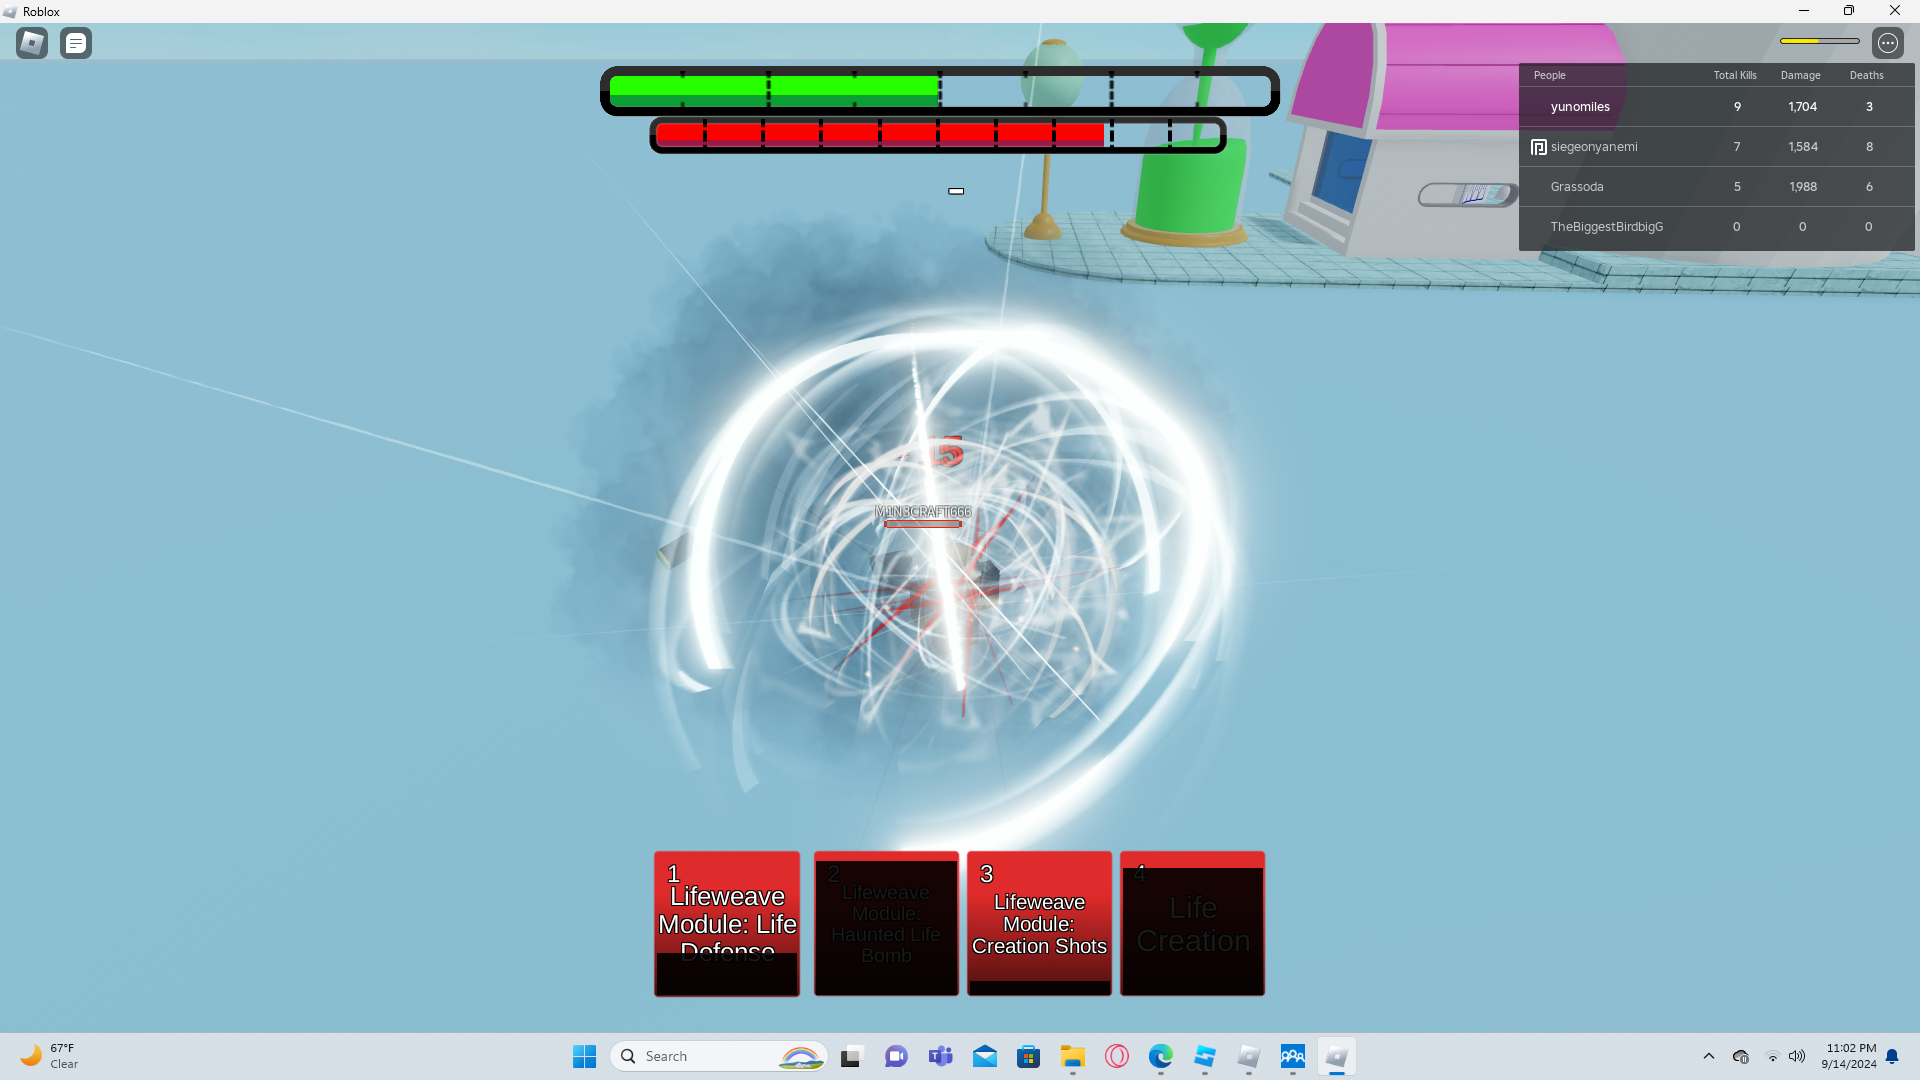The height and width of the screenshot is (1080, 1920).
Task: Open the volume control in tray
Action: pyautogui.click(x=1797, y=1056)
